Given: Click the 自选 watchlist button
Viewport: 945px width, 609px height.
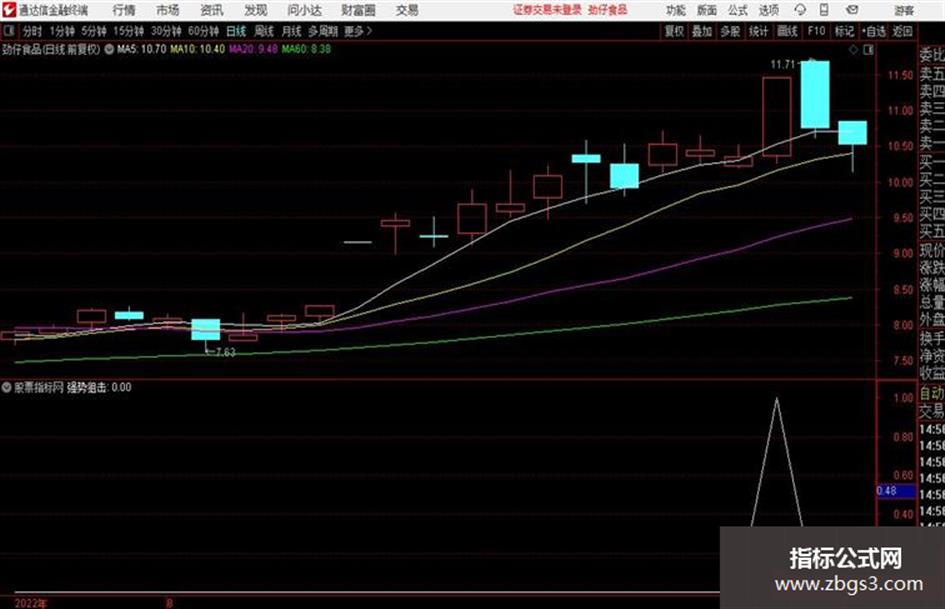Looking at the screenshot, I should tap(873, 31).
